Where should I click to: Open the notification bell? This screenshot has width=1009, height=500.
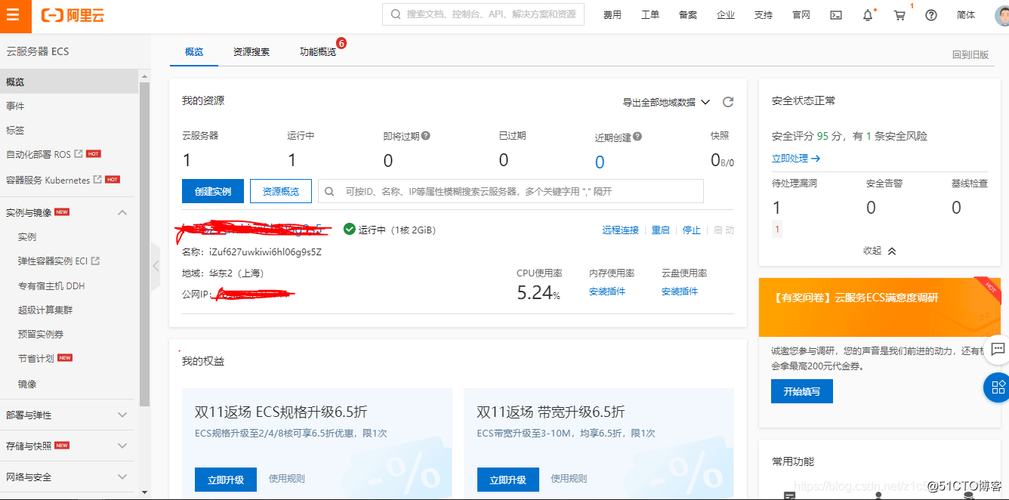(867, 15)
